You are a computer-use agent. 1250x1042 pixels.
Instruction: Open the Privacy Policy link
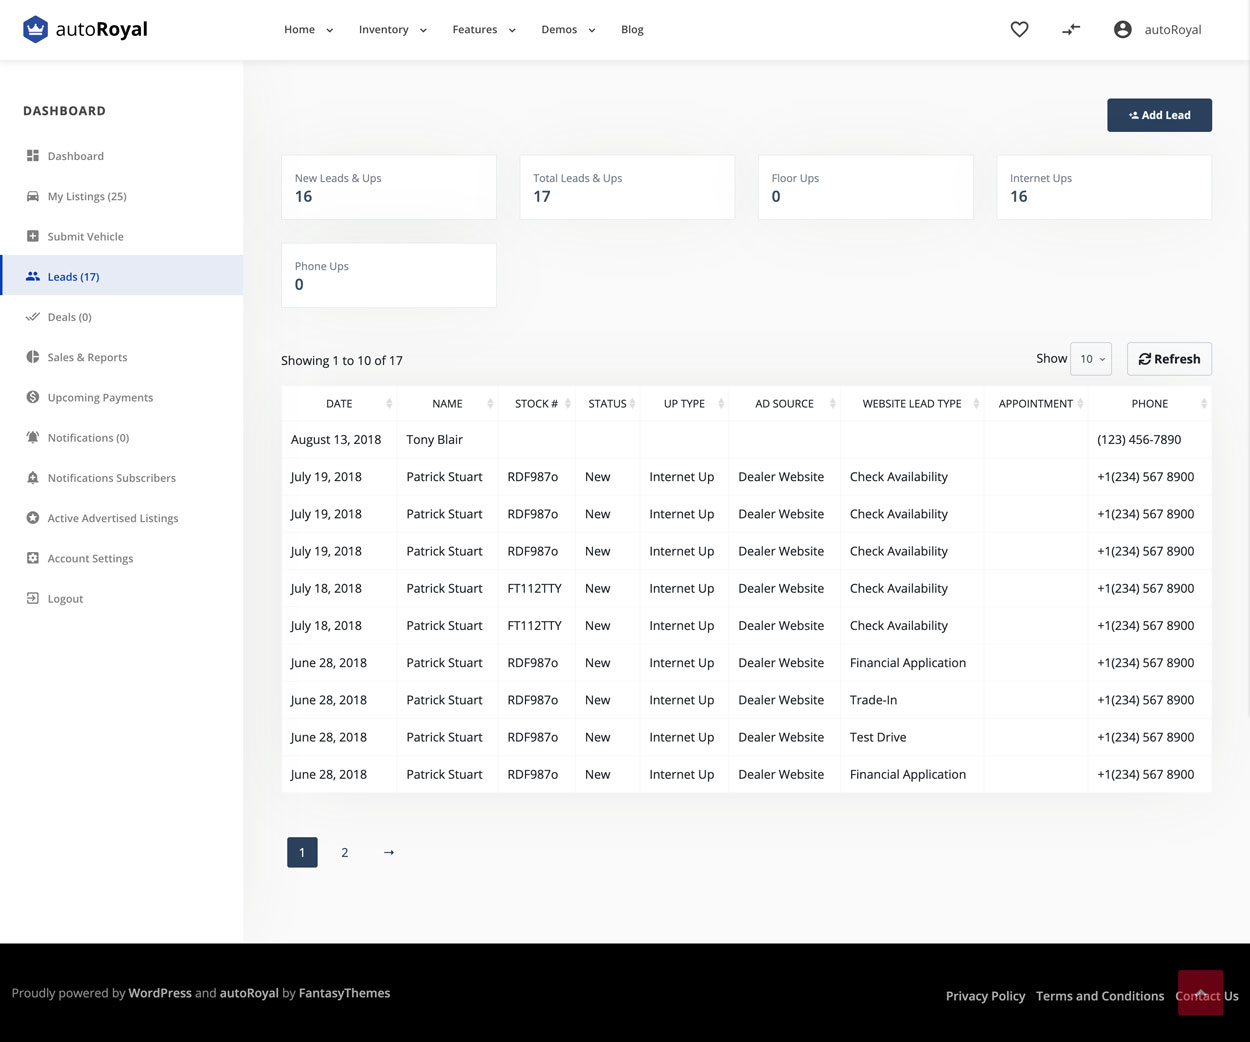[985, 996]
